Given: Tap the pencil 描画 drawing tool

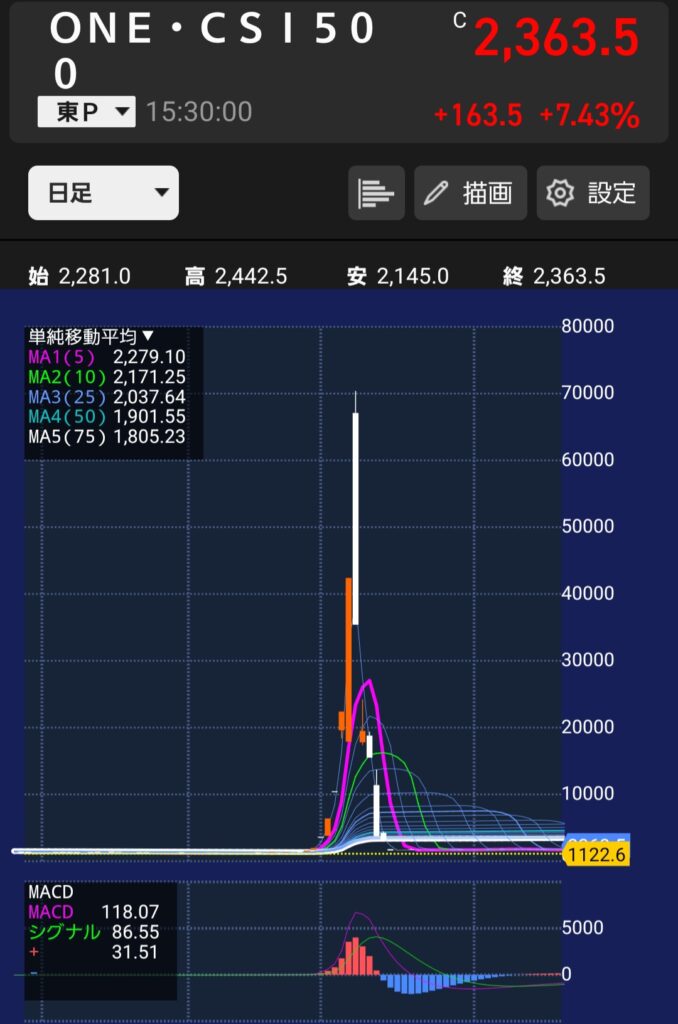Looking at the screenshot, I should click(x=470, y=193).
